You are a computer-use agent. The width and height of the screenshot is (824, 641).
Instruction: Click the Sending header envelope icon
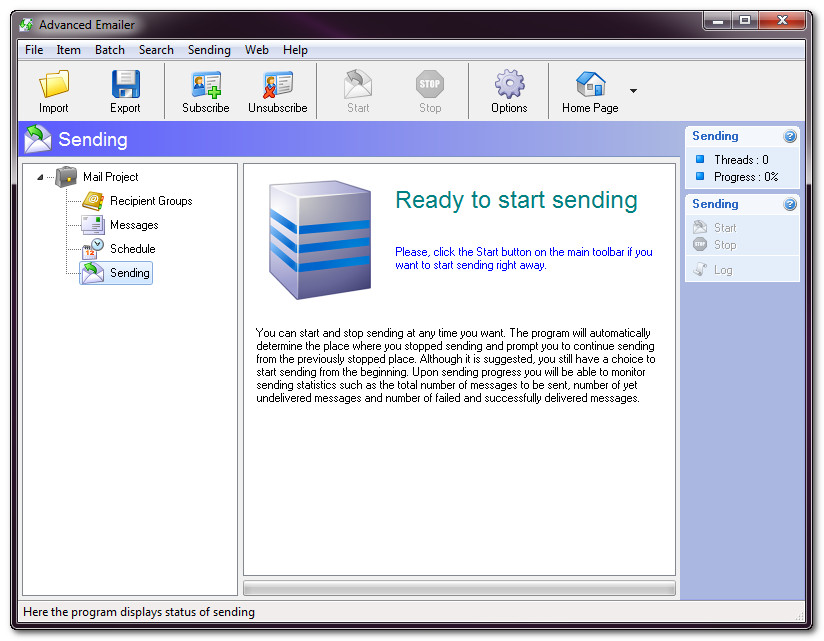pos(38,139)
